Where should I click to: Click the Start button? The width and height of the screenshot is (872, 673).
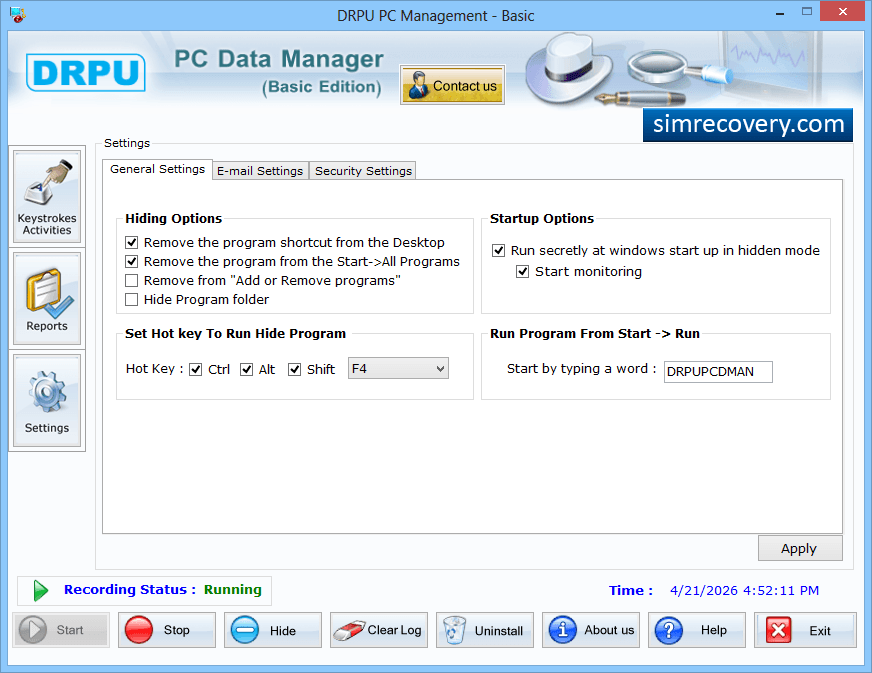[61, 630]
